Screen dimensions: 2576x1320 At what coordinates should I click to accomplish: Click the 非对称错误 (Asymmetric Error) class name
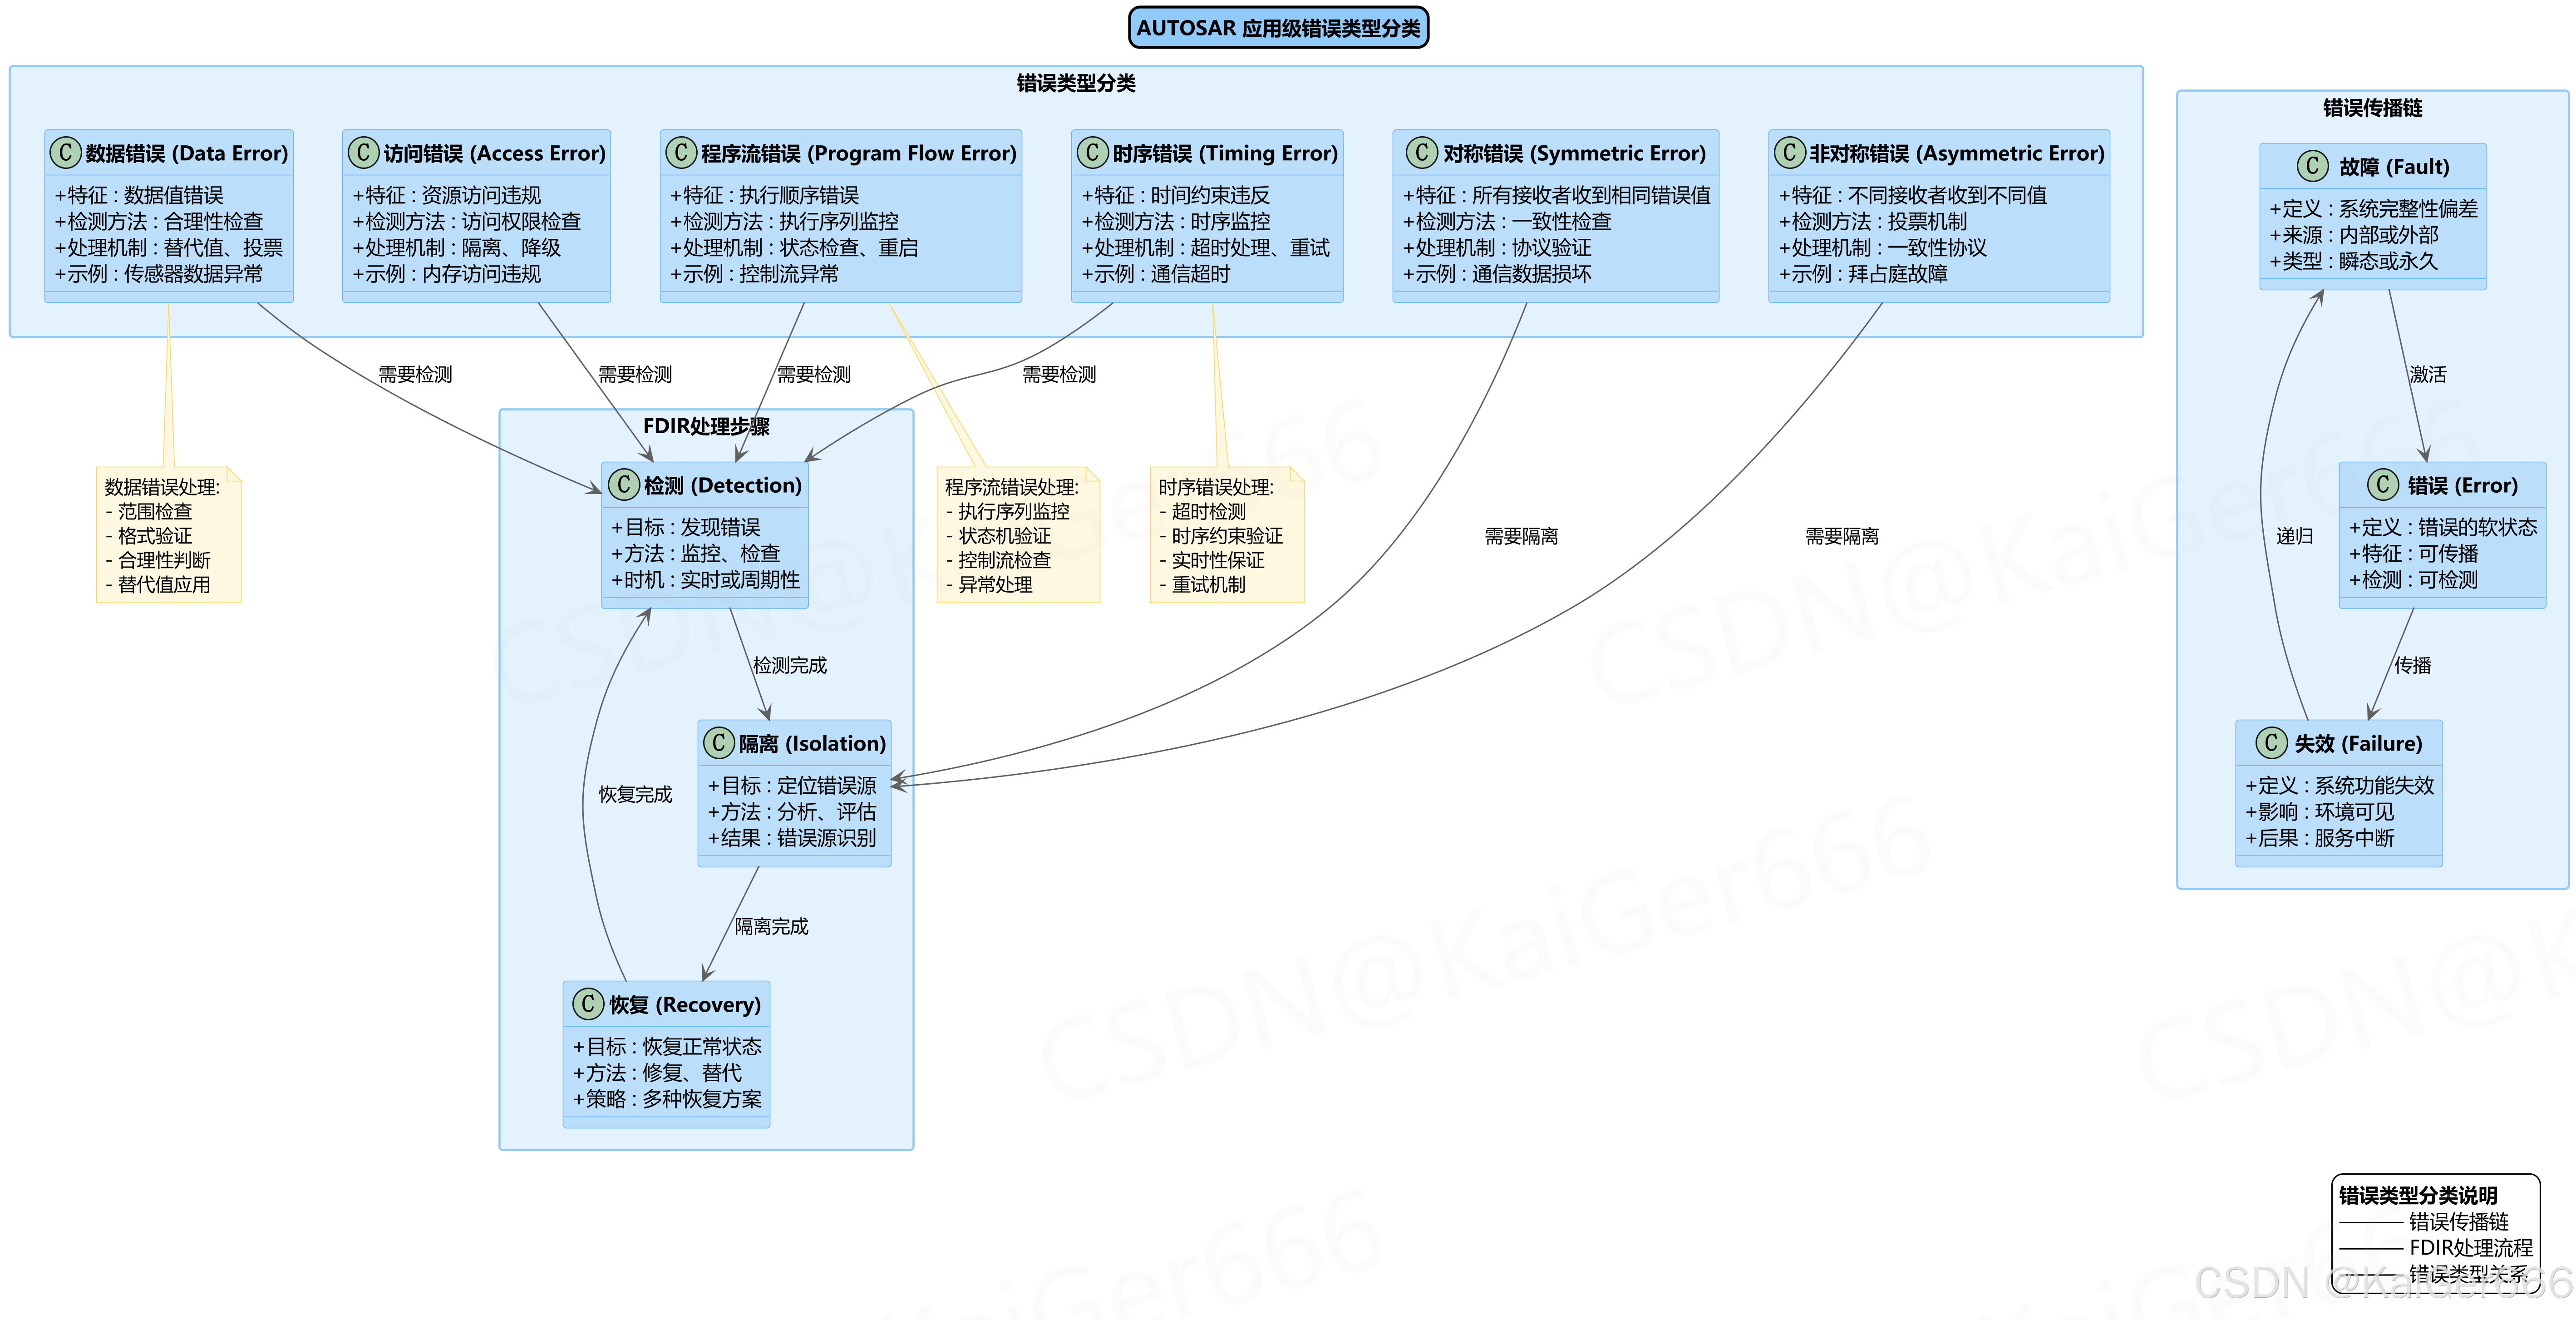click(1957, 153)
